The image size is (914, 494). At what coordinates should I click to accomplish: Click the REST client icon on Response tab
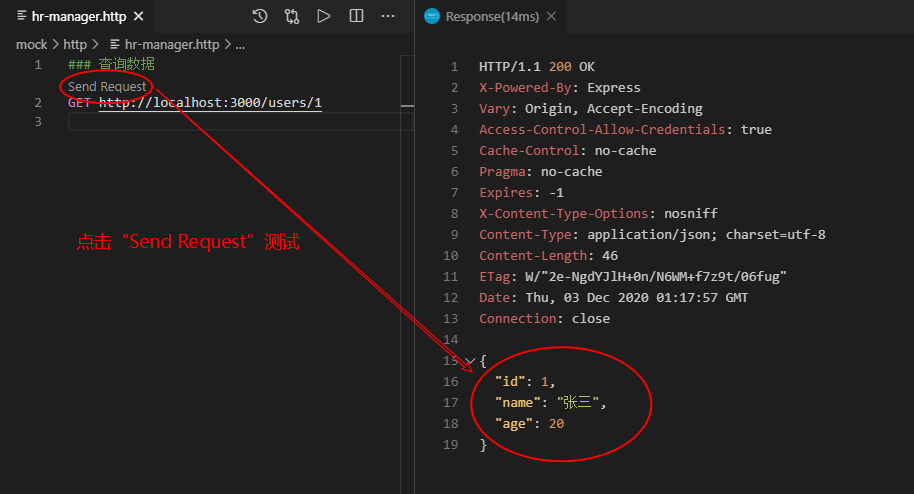coord(432,16)
